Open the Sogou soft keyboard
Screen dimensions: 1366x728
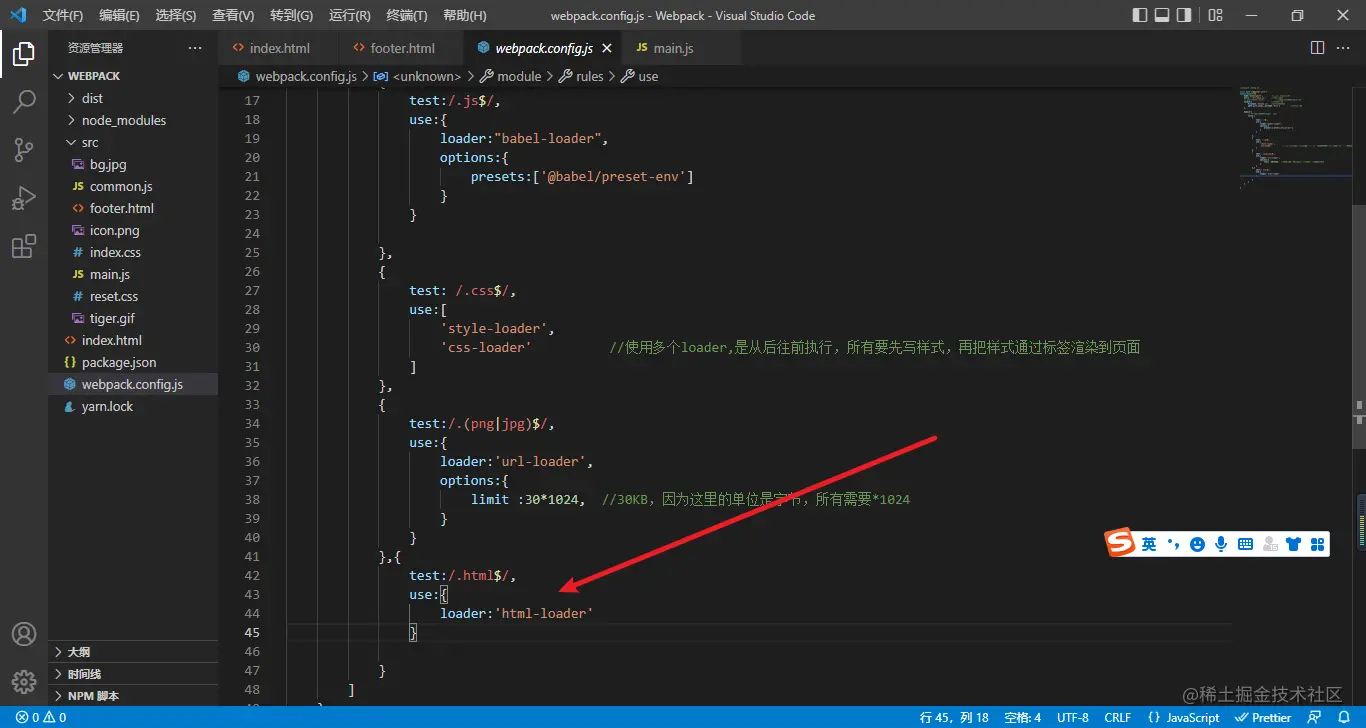(1245, 544)
